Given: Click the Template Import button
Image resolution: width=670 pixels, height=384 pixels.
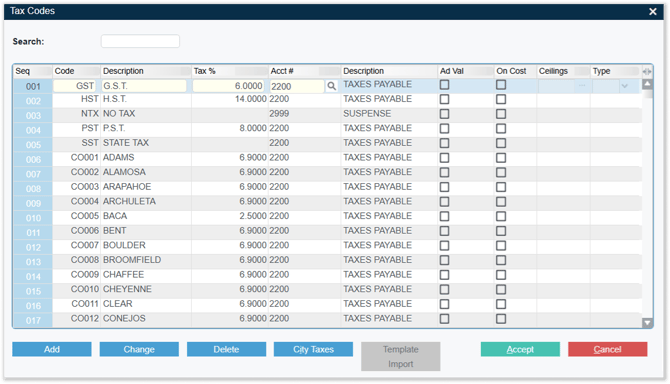Looking at the screenshot, I should (400, 356).
